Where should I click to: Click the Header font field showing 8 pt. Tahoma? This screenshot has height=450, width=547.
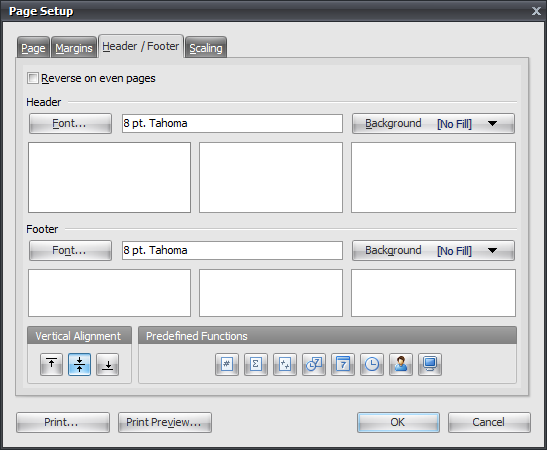pyautogui.click(x=232, y=123)
